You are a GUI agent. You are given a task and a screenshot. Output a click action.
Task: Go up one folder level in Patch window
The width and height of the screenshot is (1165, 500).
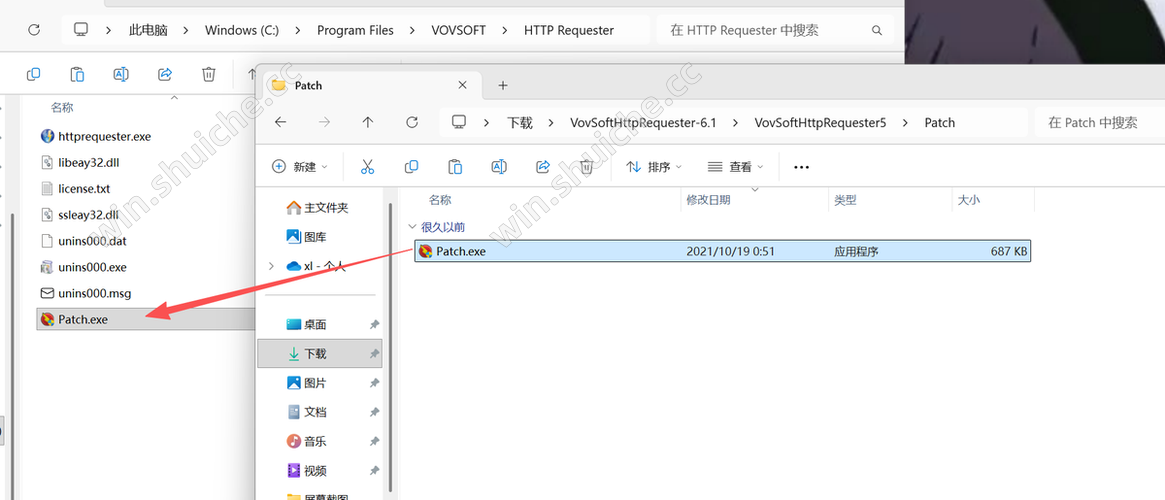(x=368, y=123)
